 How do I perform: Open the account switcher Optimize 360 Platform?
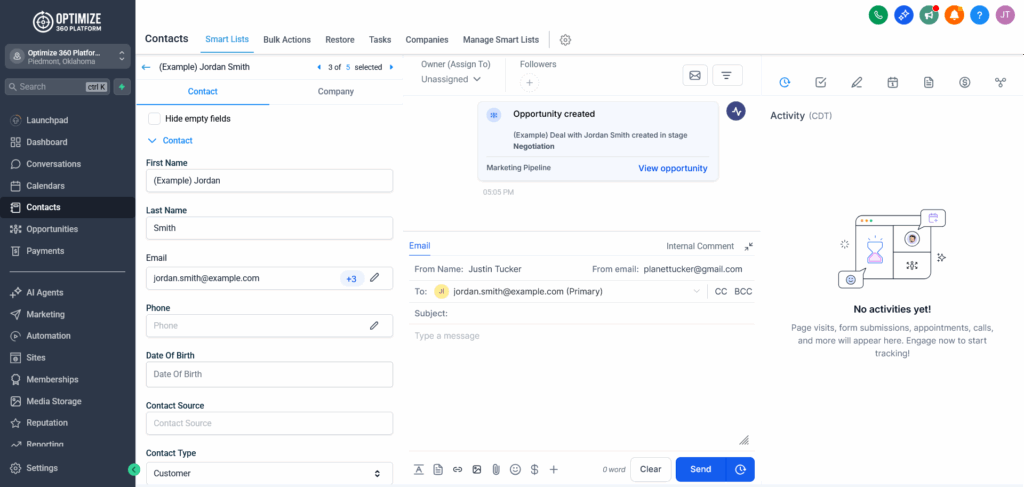pyautogui.click(x=67, y=57)
